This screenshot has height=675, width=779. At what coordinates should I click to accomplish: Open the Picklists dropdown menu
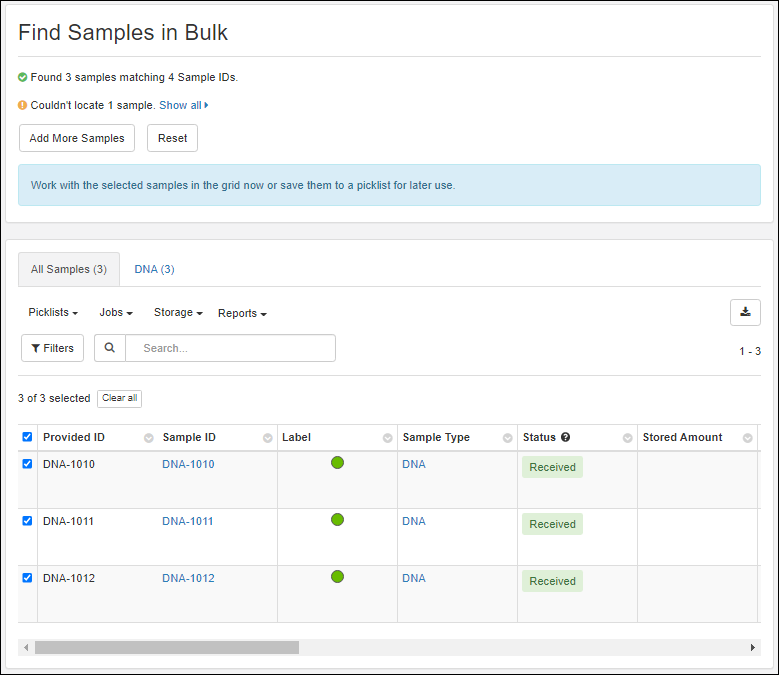pos(53,313)
